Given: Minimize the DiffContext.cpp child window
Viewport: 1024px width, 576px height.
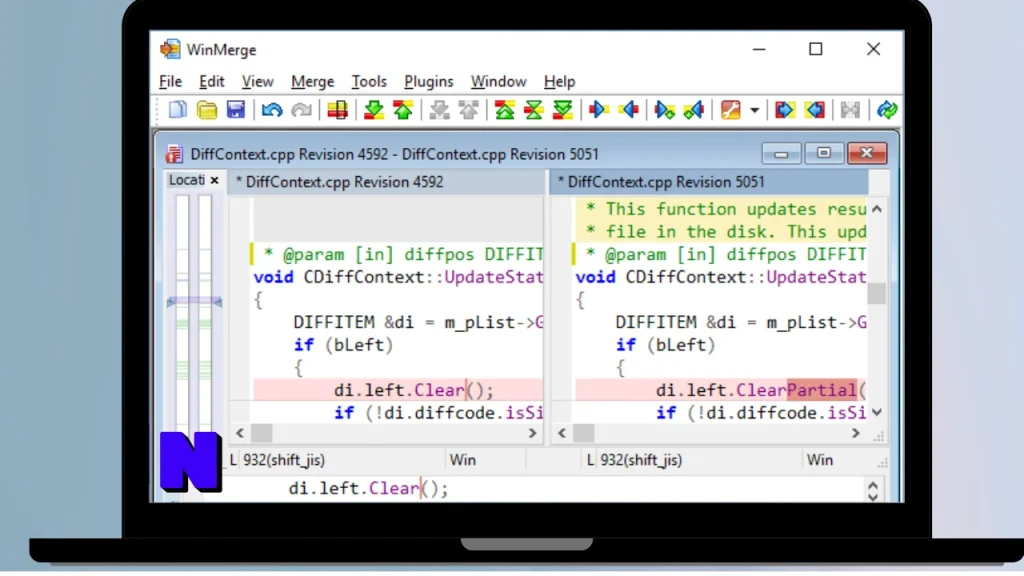Looking at the screenshot, I should [x=781, y=153].
